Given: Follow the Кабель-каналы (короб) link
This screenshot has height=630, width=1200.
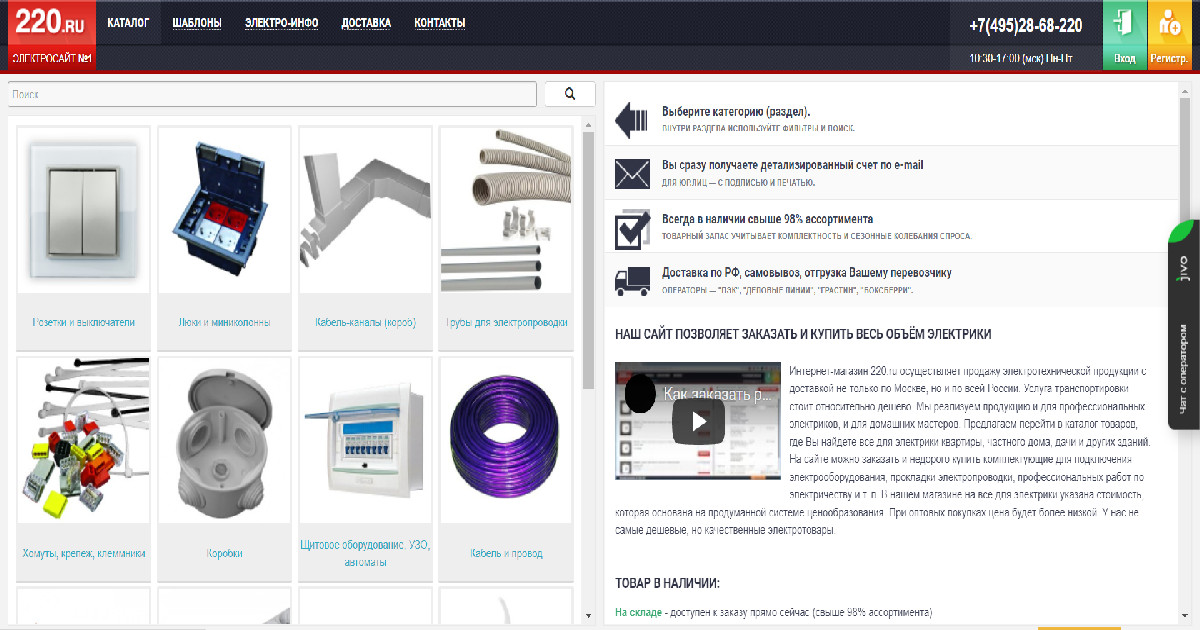Looking at the screenshot, I should point(365,323).
